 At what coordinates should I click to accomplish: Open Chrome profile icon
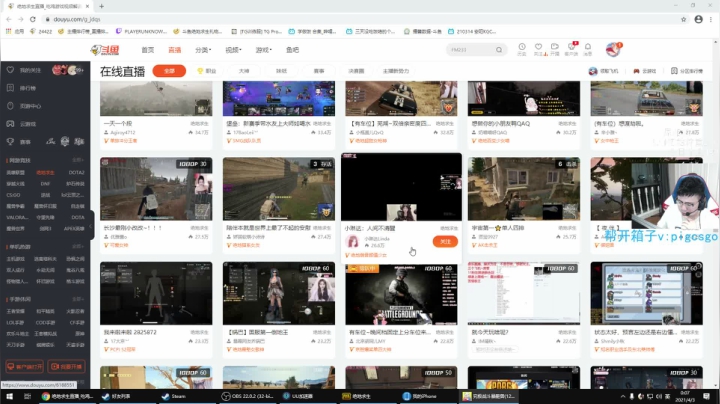point(698,19)
